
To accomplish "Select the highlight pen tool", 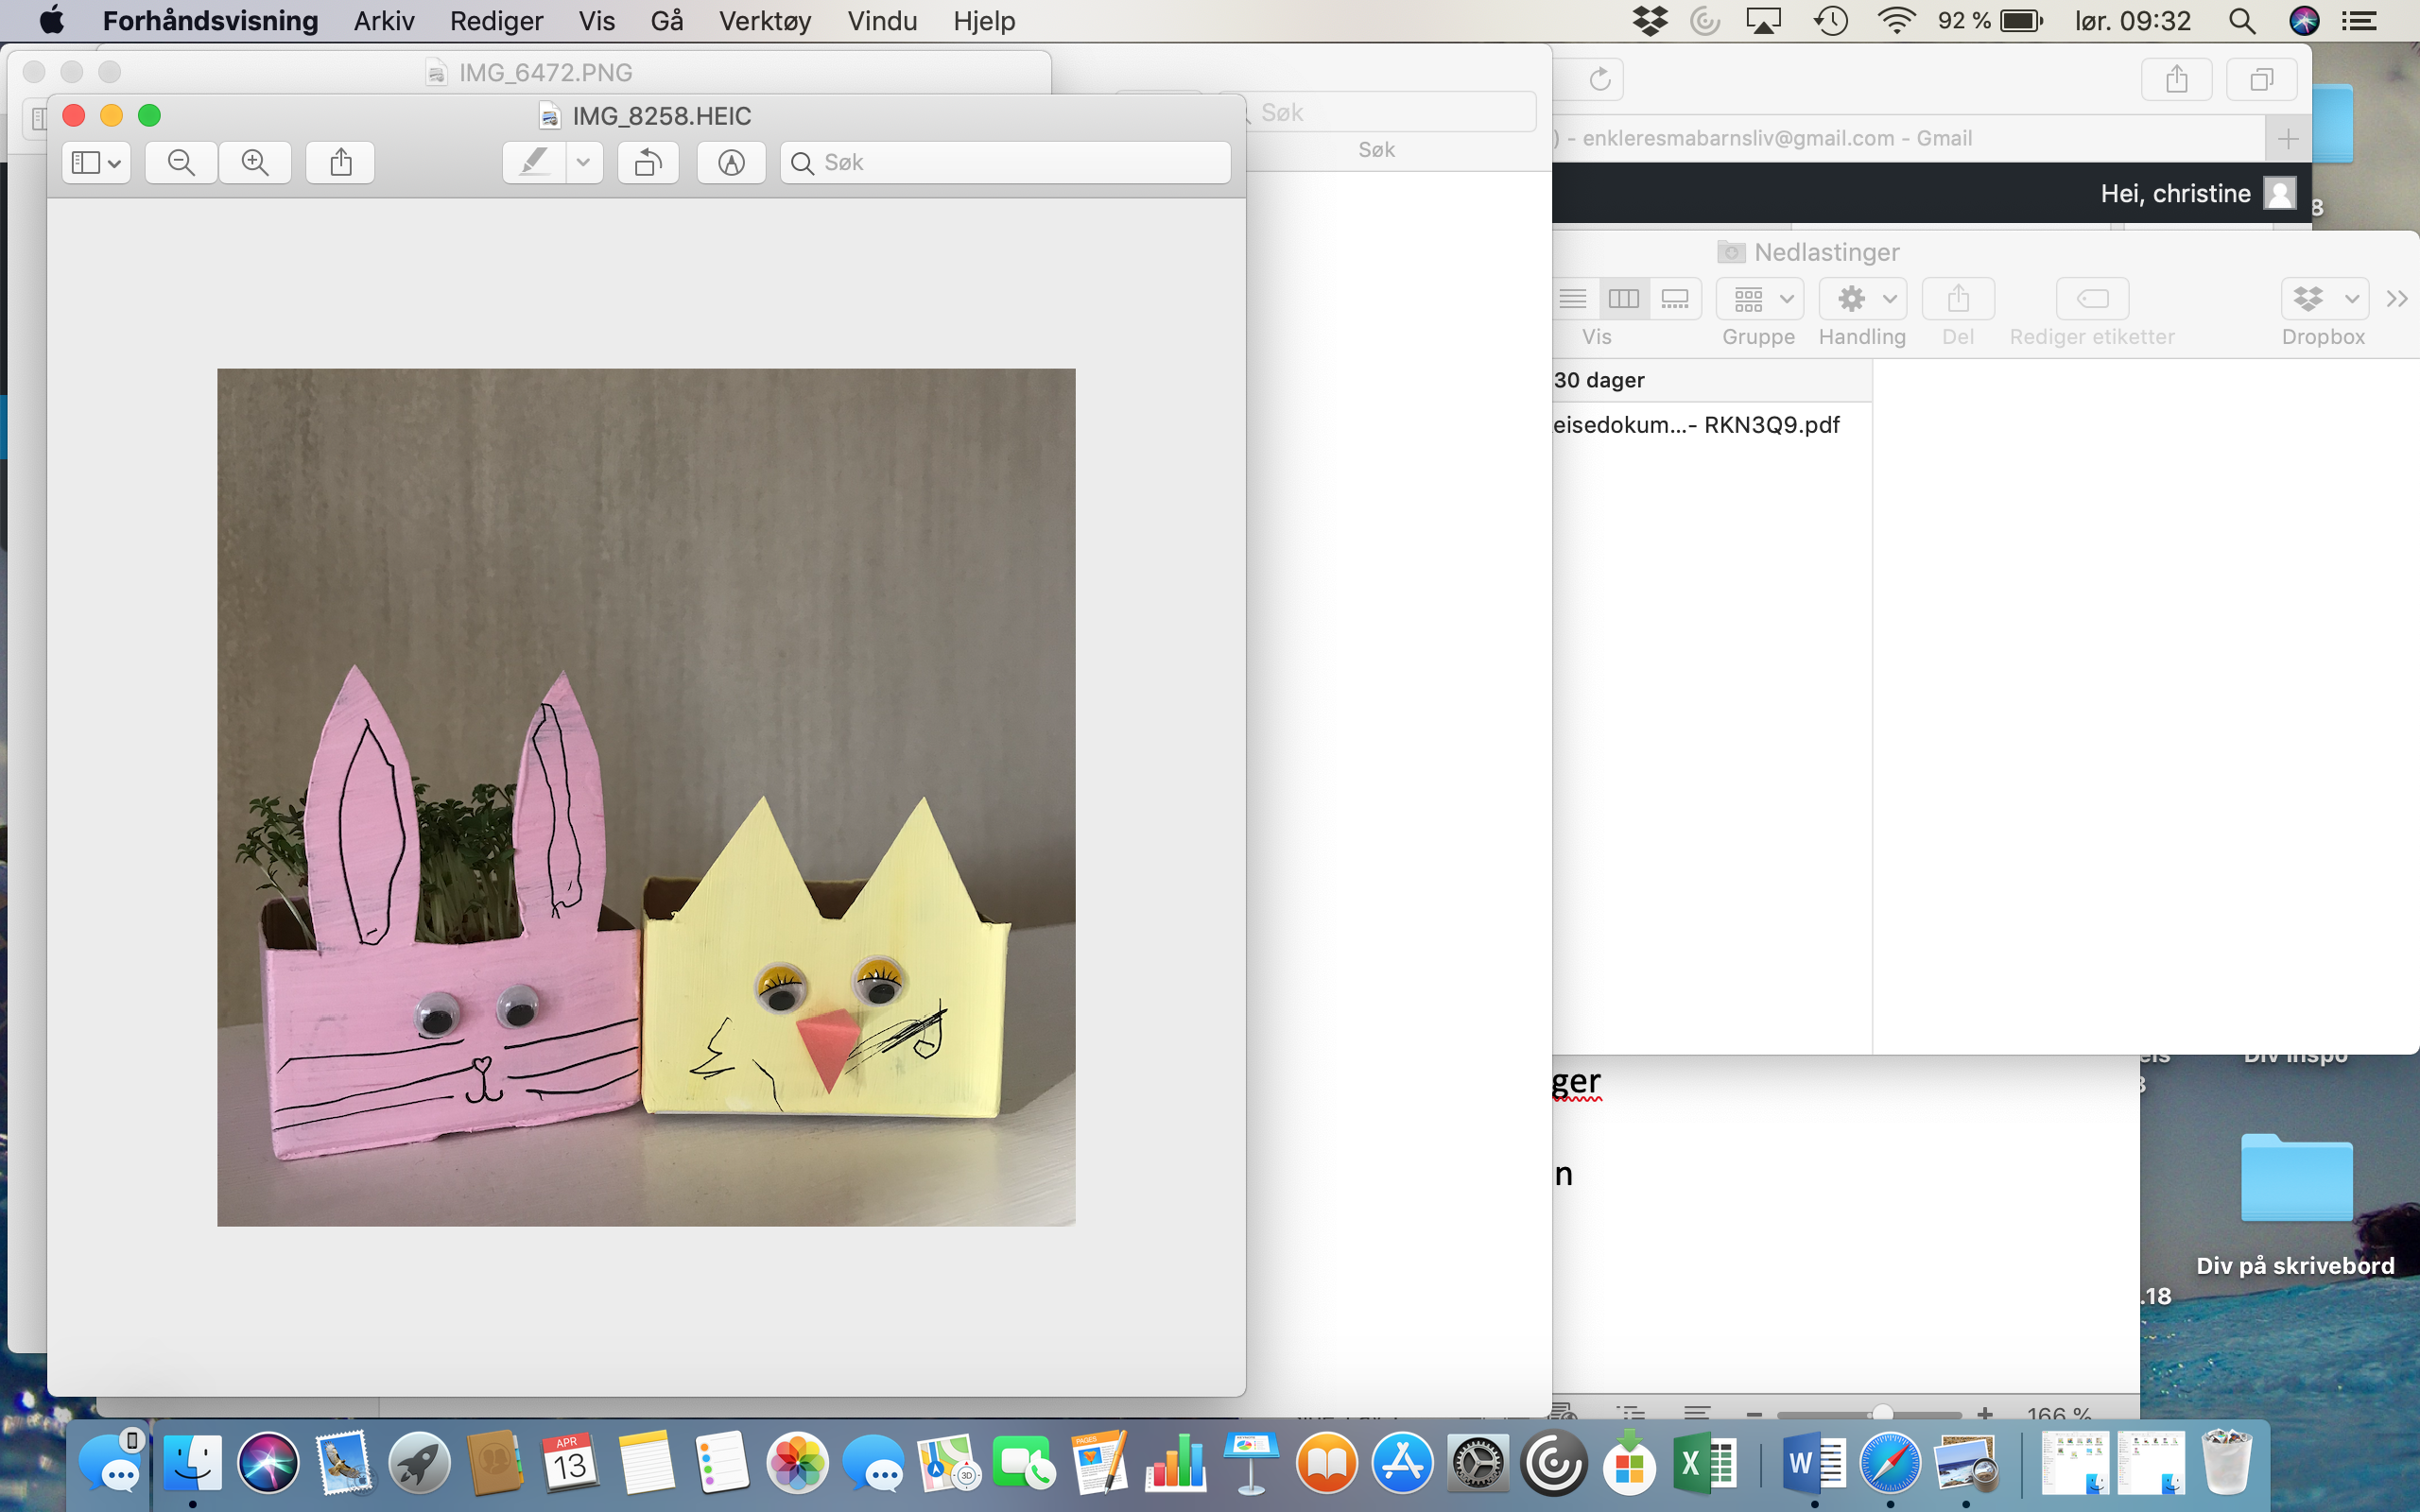I will [x=535, y=162].
